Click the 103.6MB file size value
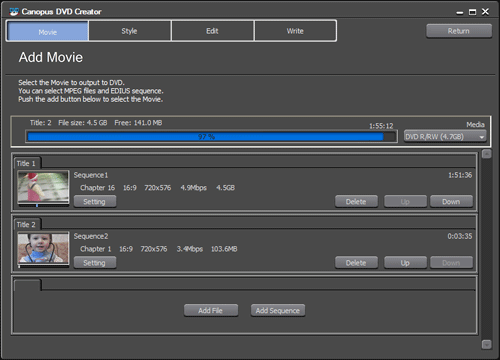Image resolution: width=500 pixels, height=360 pixels. click(x=224, y=249)
